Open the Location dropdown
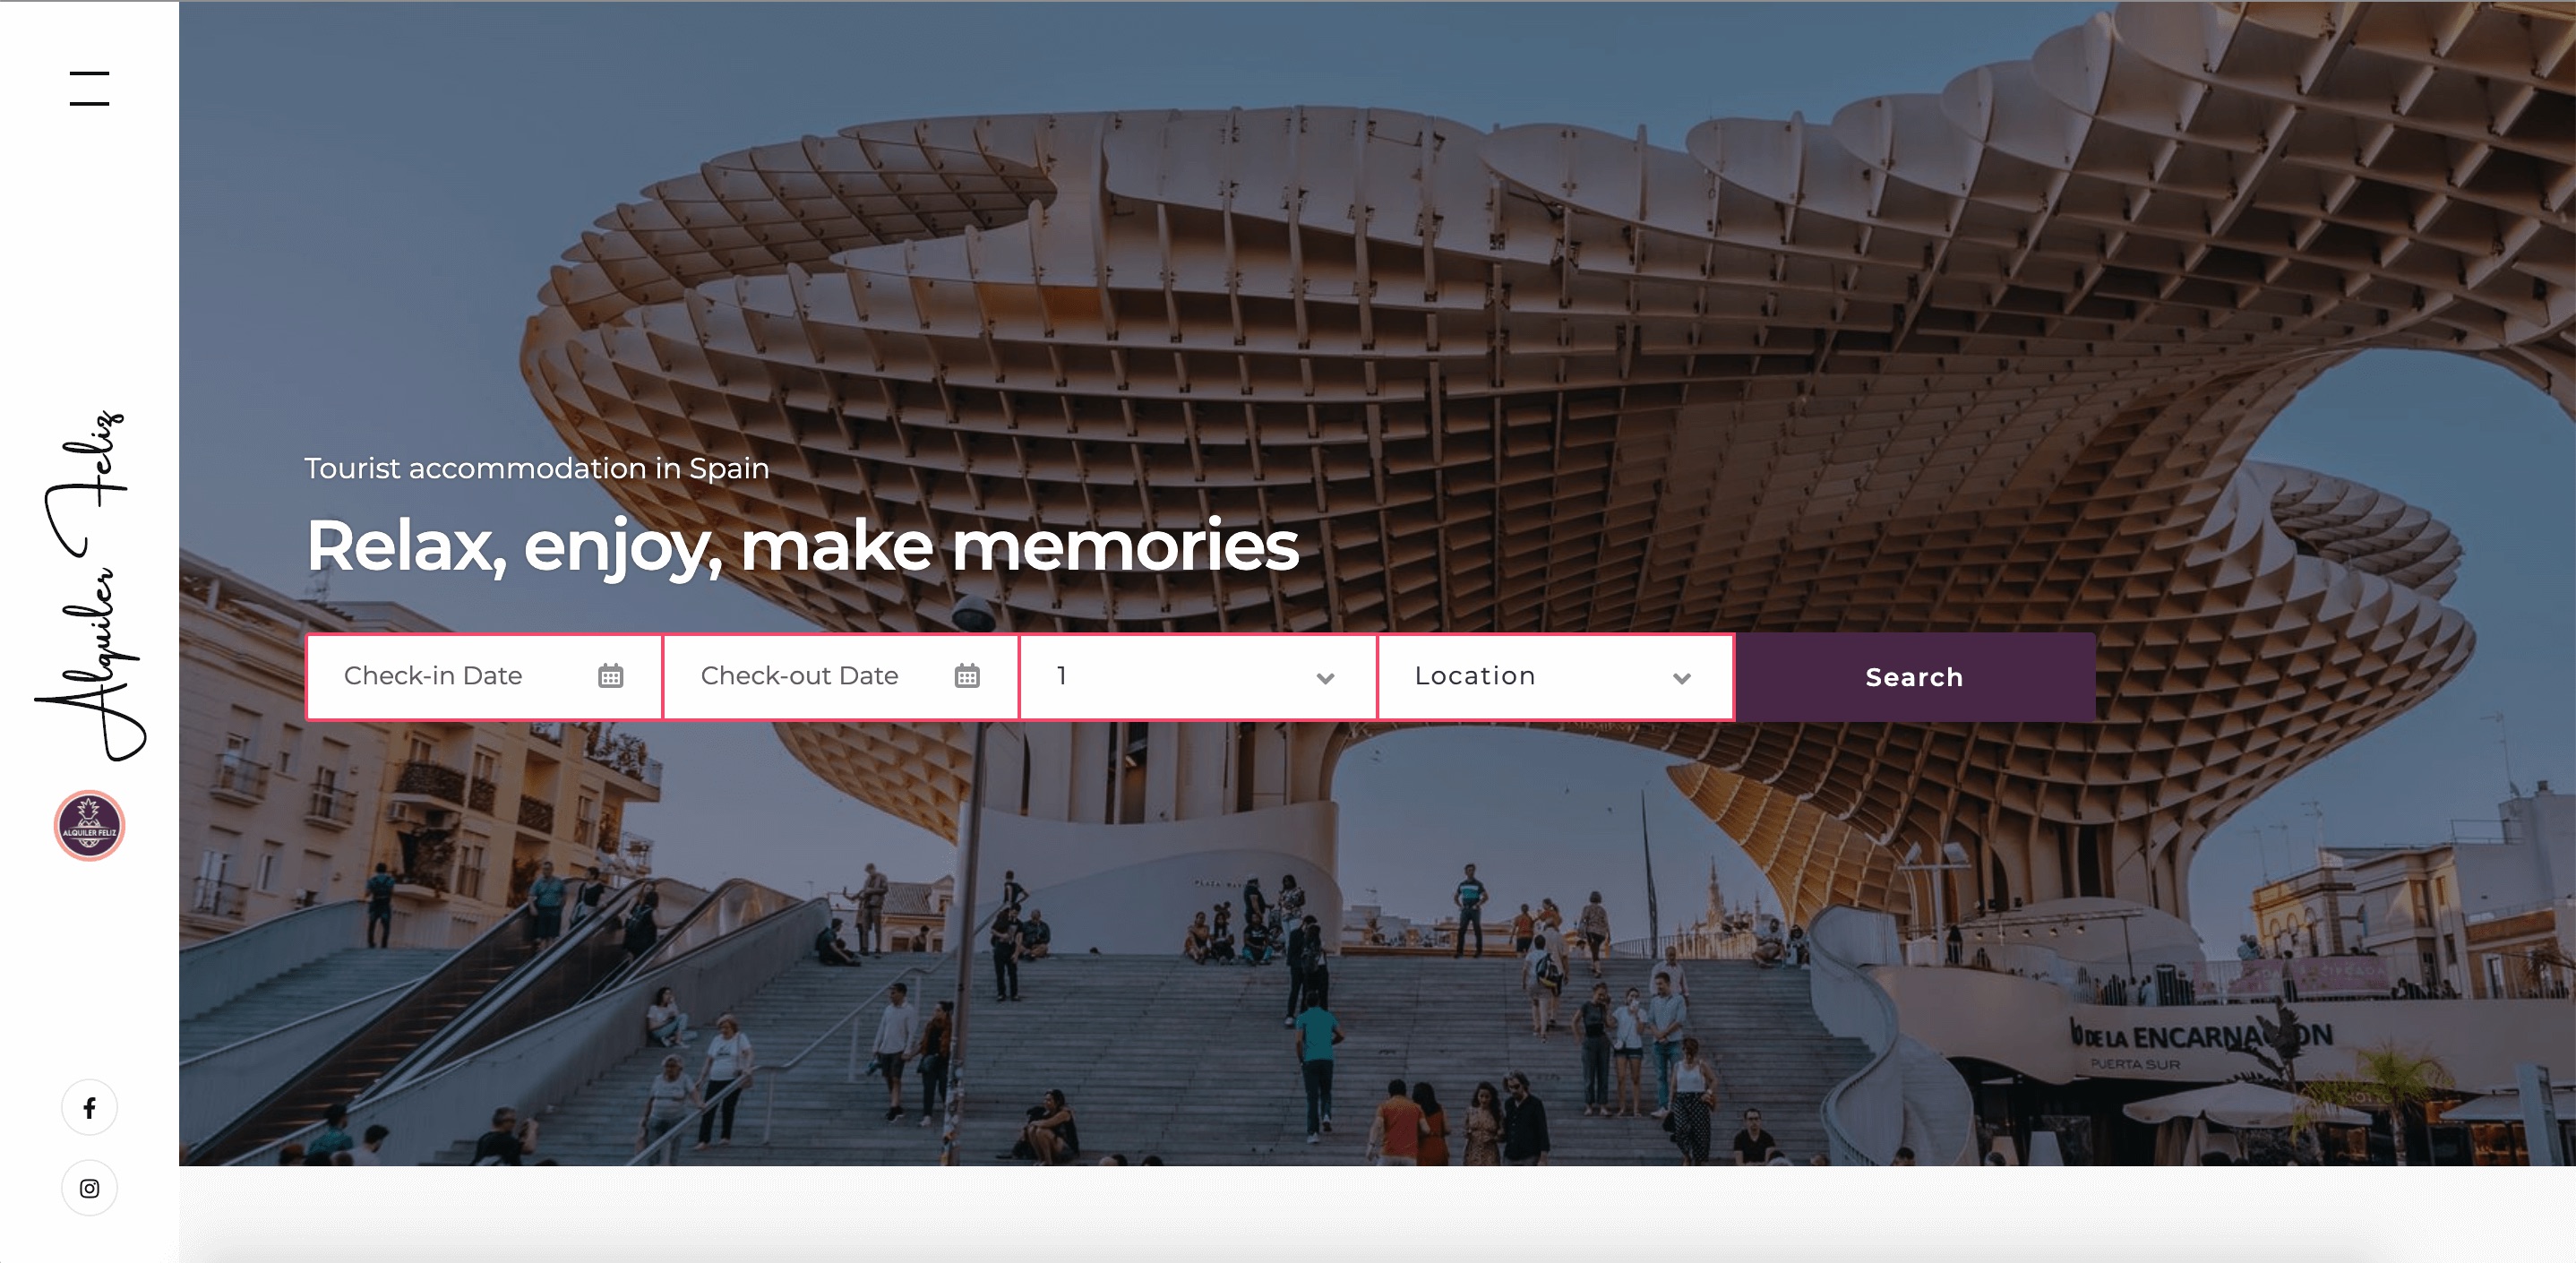This screenshot has height=1263, width=2576. pyautogui.click(x=1556, y=677)
